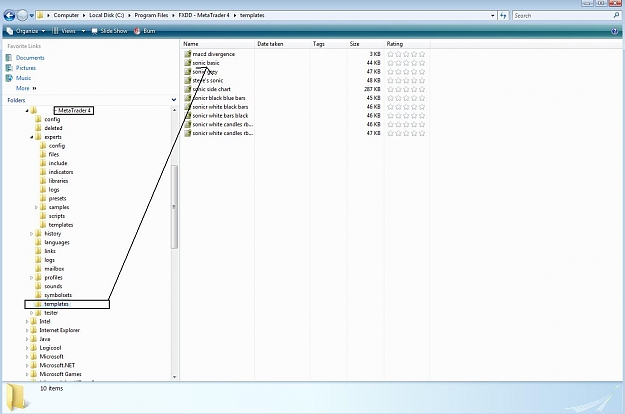Rate 'sonic basic' one star
The height and width of the screenshot is (414, 625).
pyautogui.click(x=391, y=63)
